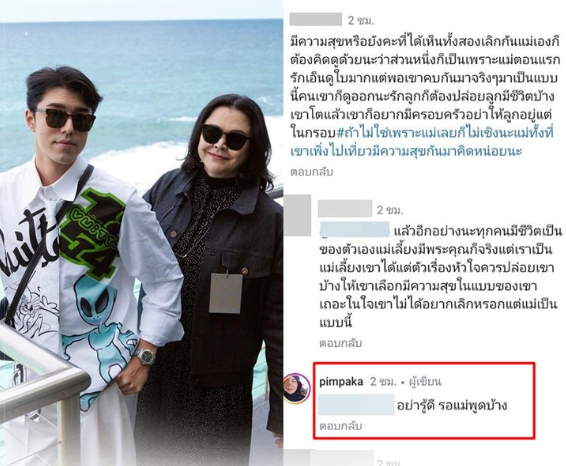The height and width of the screenshot is (466, 566).
Task: Click the ผู้เขียน author label
Action: 425,382
